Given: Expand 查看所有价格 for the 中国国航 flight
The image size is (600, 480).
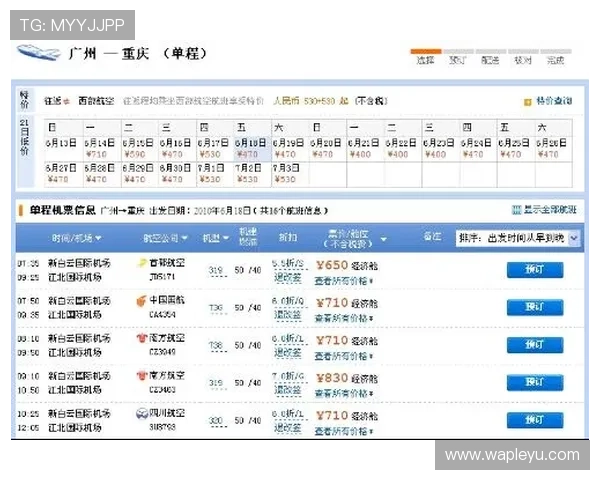Looking at the screenshot, I should 344,318.
